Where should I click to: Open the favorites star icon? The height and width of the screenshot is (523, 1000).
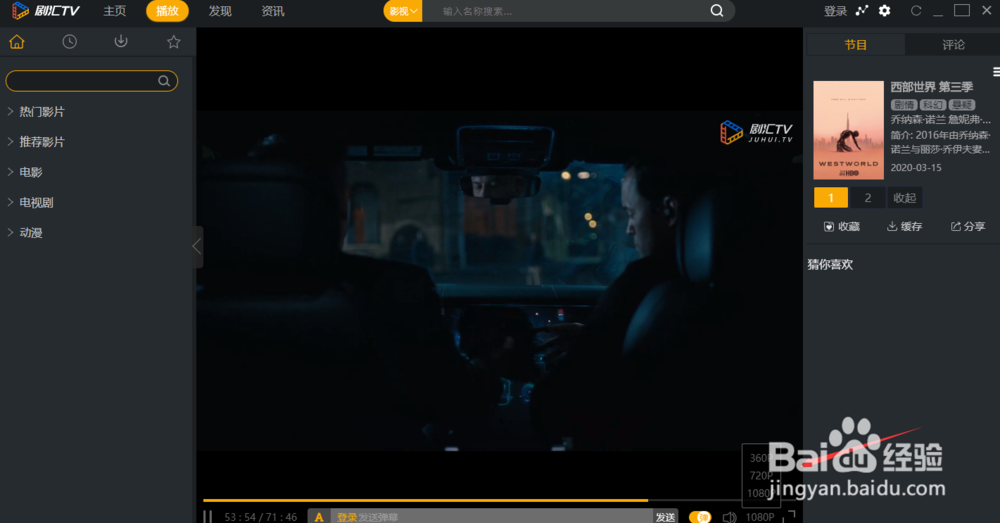point(173,42)
